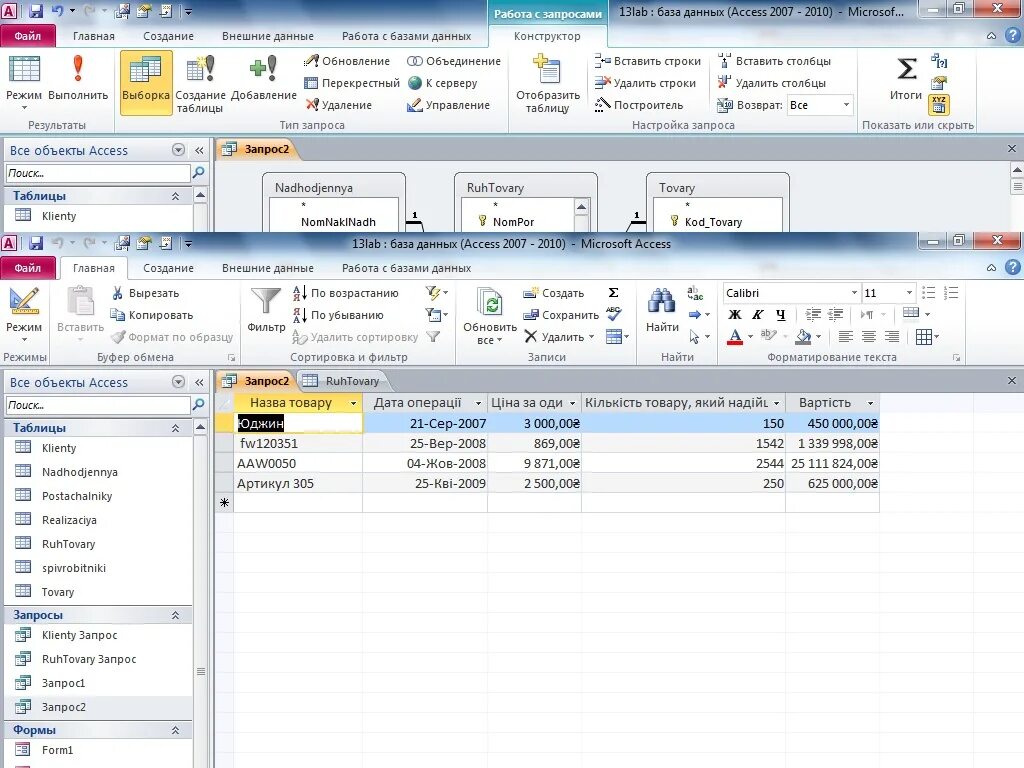The height and width of the screenshot is (768, 1024).
Task: Choose the Перекрестный crosstab query
Action: [x=351, y=83]
